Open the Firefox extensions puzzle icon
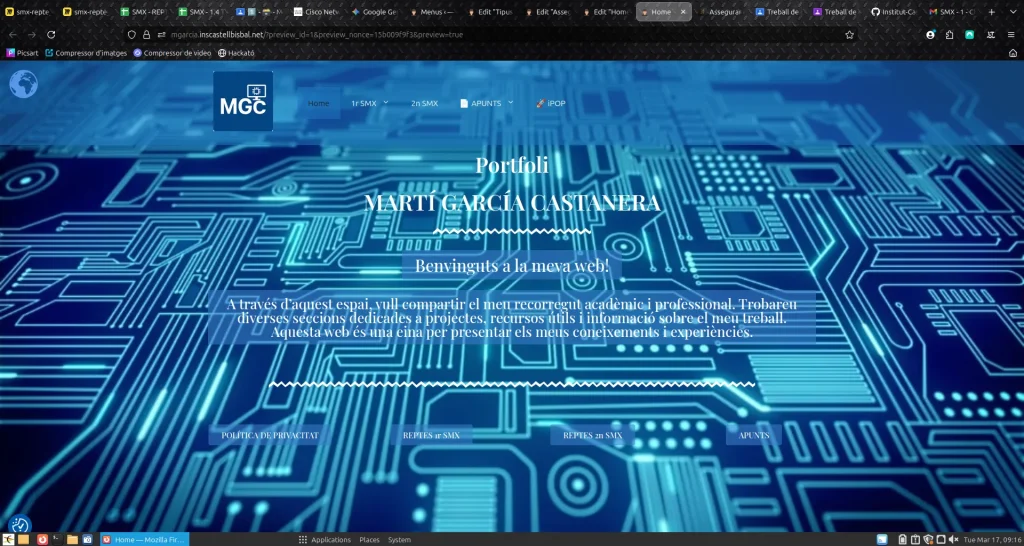Screen dimensions: 1024x546 point(949,34)
